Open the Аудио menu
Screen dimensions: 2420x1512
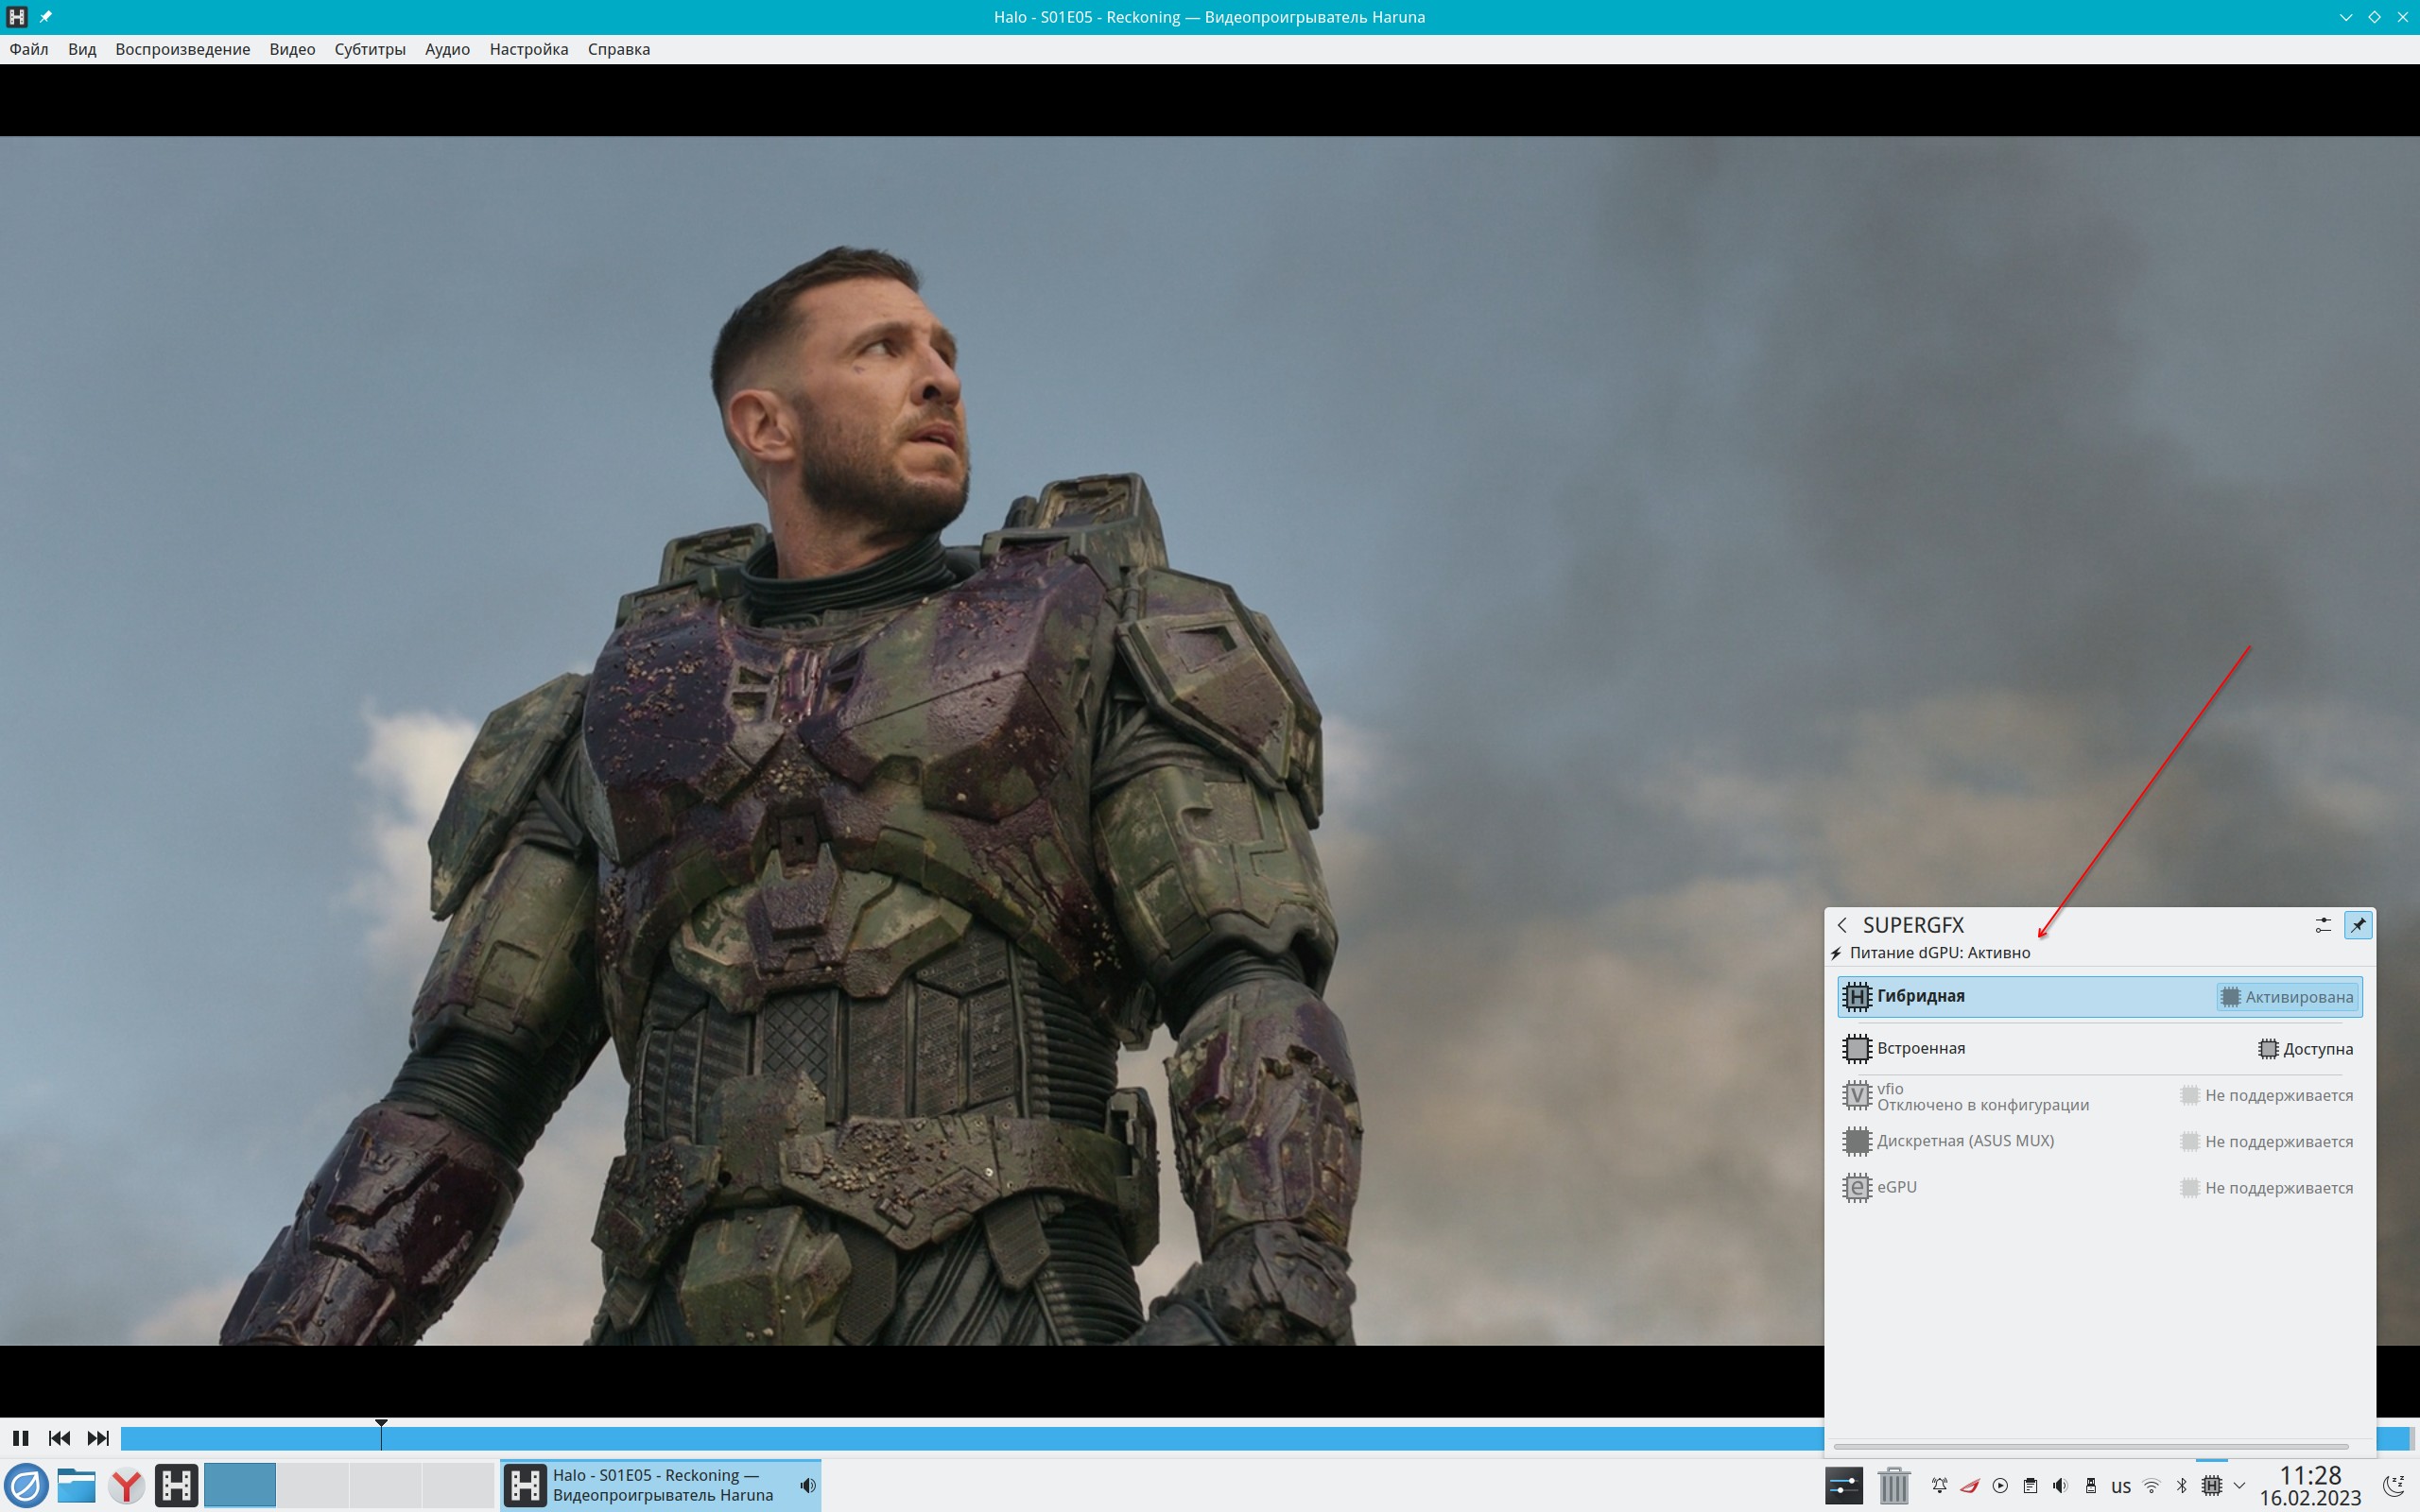pyautogui.click(x=447, y=49)
